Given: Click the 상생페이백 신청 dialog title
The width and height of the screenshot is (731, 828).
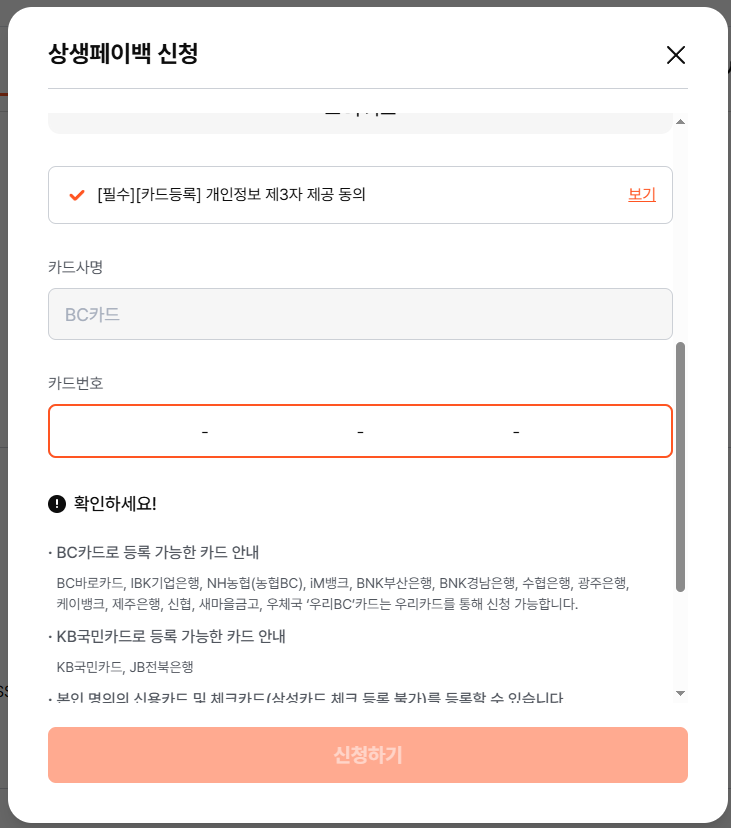Looking at the screenshot, I should pyautogui.click(x=123, y=54).
